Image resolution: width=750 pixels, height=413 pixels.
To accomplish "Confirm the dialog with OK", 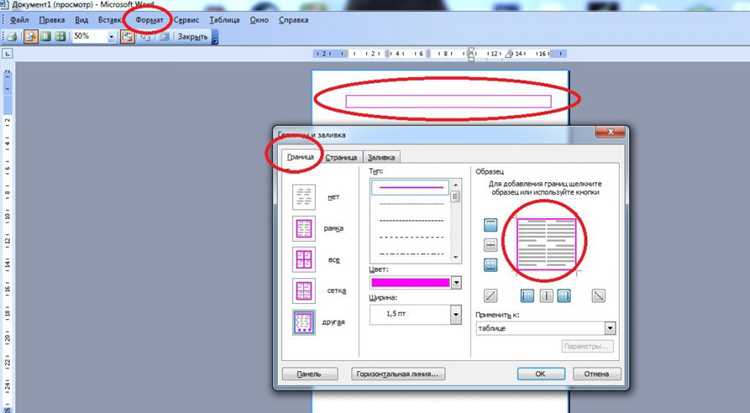I will pyautogui.click(x=540, y=374).
